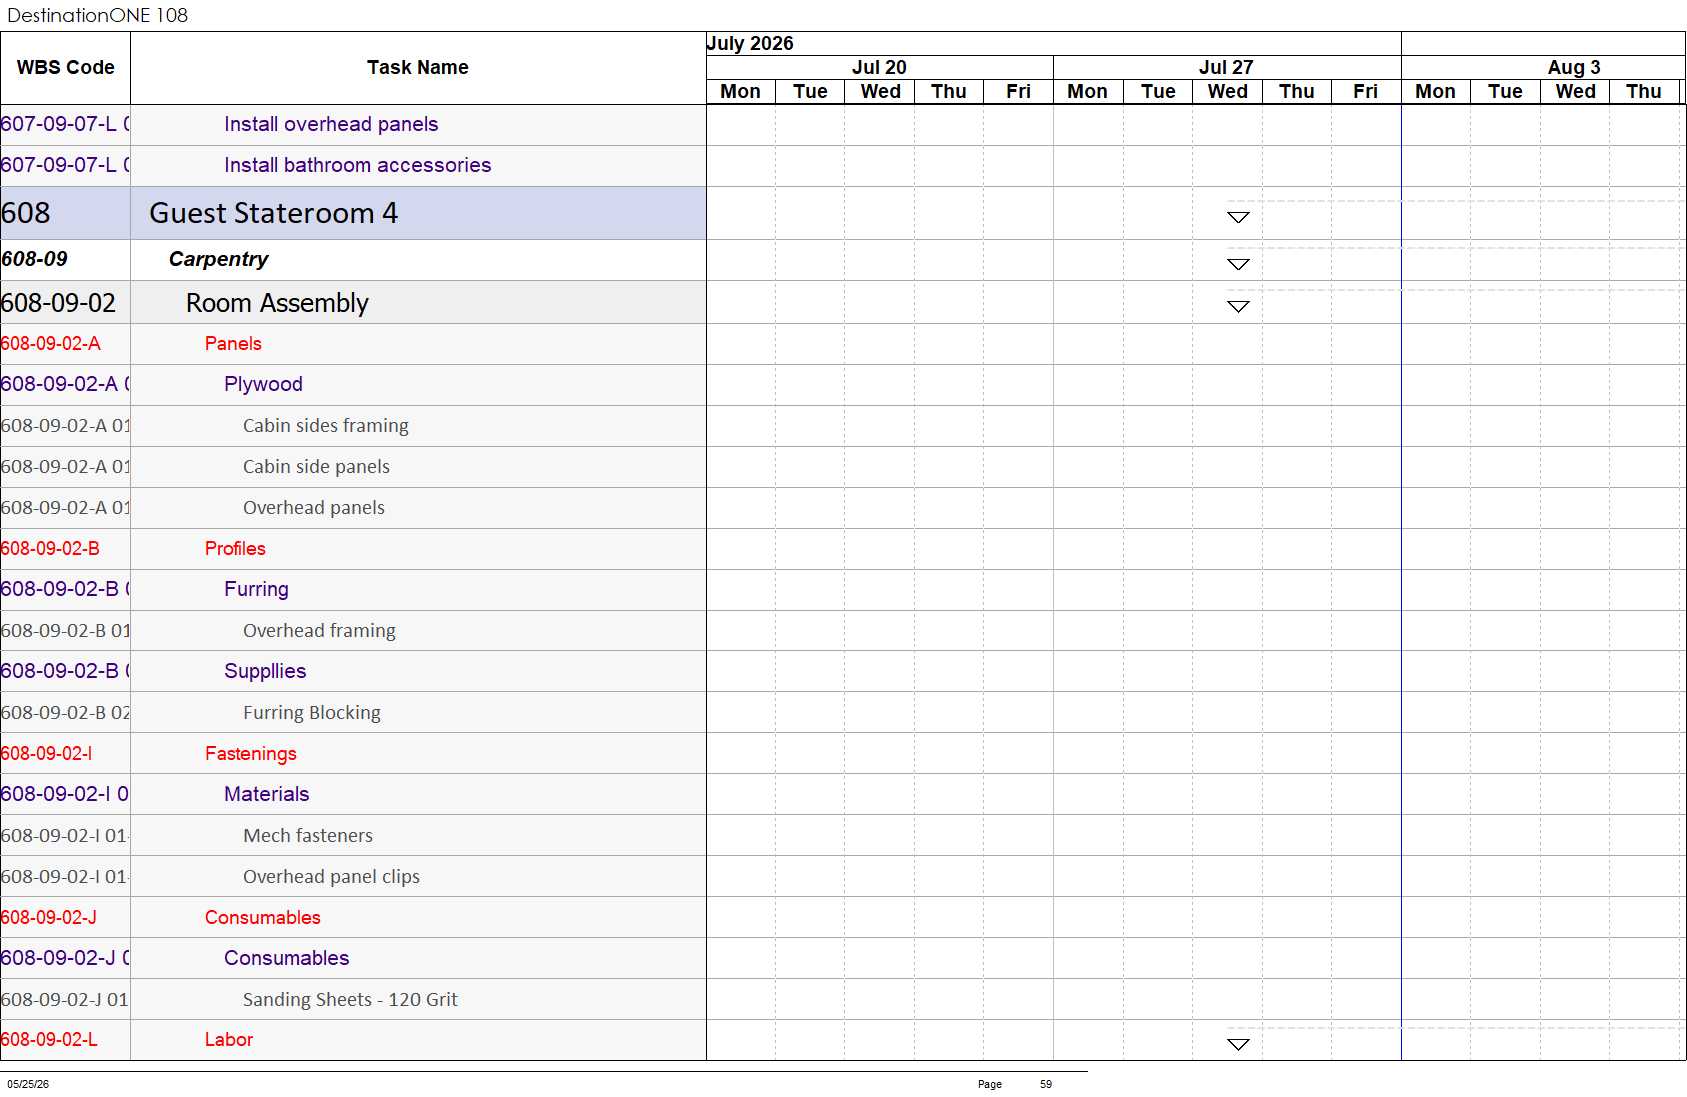Select the red Consumables group row
1687x1097 pixels.
353,918
